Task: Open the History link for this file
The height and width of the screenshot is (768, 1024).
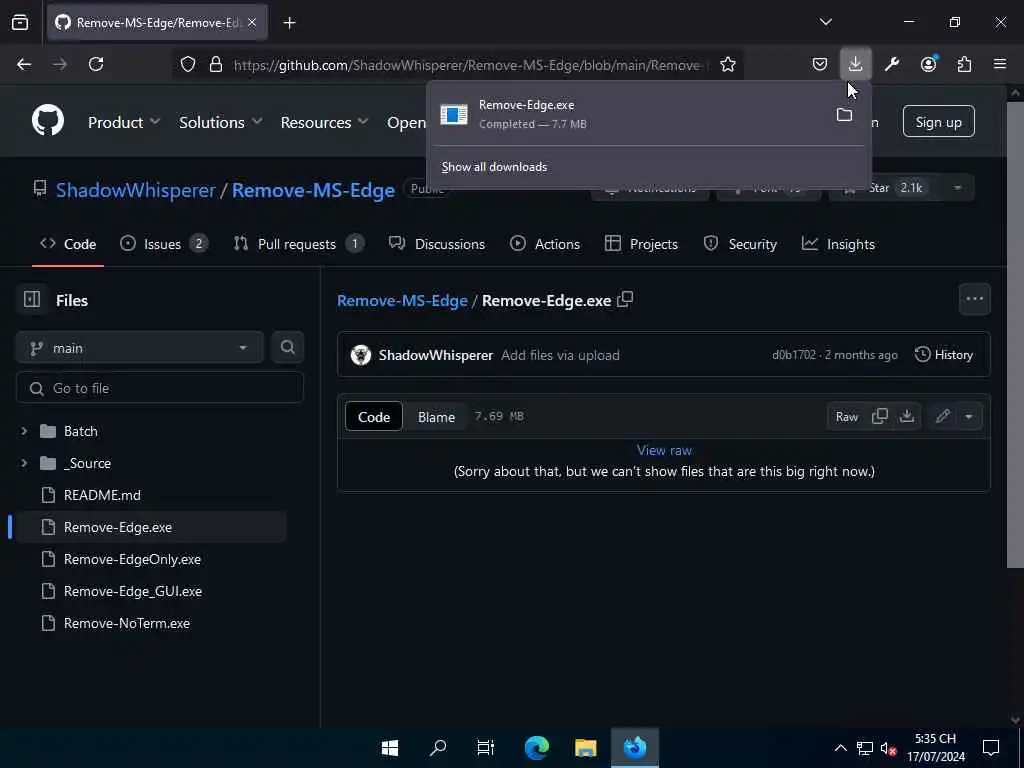Action: tap(944, 355)
